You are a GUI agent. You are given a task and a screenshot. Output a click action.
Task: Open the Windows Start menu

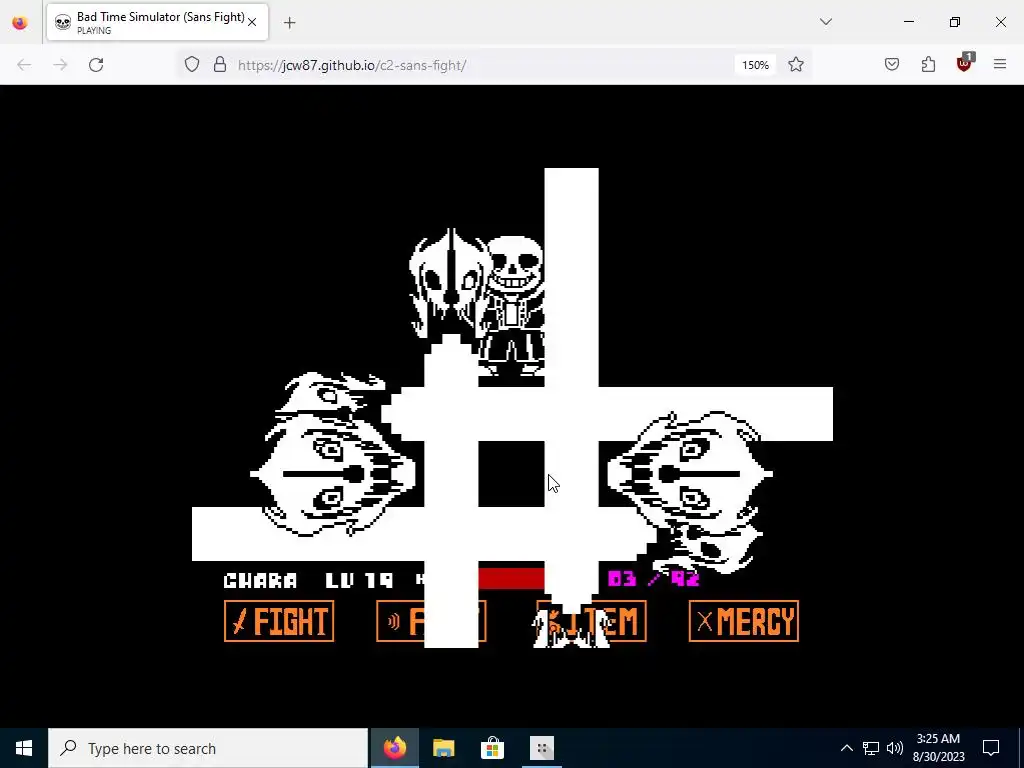pos(24,748)
